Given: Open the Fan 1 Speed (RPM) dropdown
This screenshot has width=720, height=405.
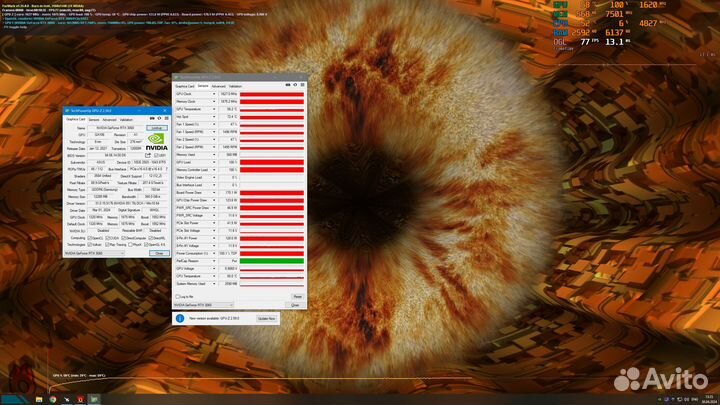Looking at the screenshot, I should (214, 132).
